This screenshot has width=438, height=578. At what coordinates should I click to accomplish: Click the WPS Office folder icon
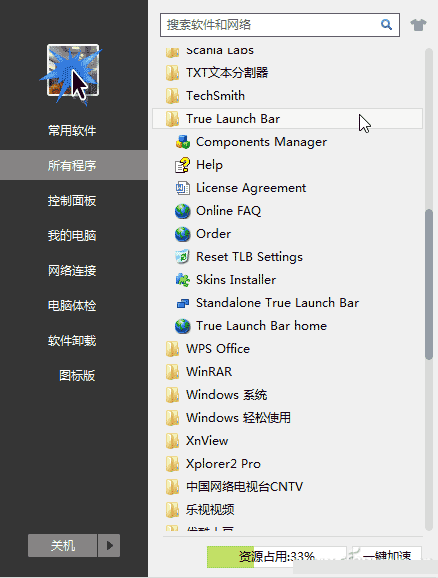tap(172, 349)
